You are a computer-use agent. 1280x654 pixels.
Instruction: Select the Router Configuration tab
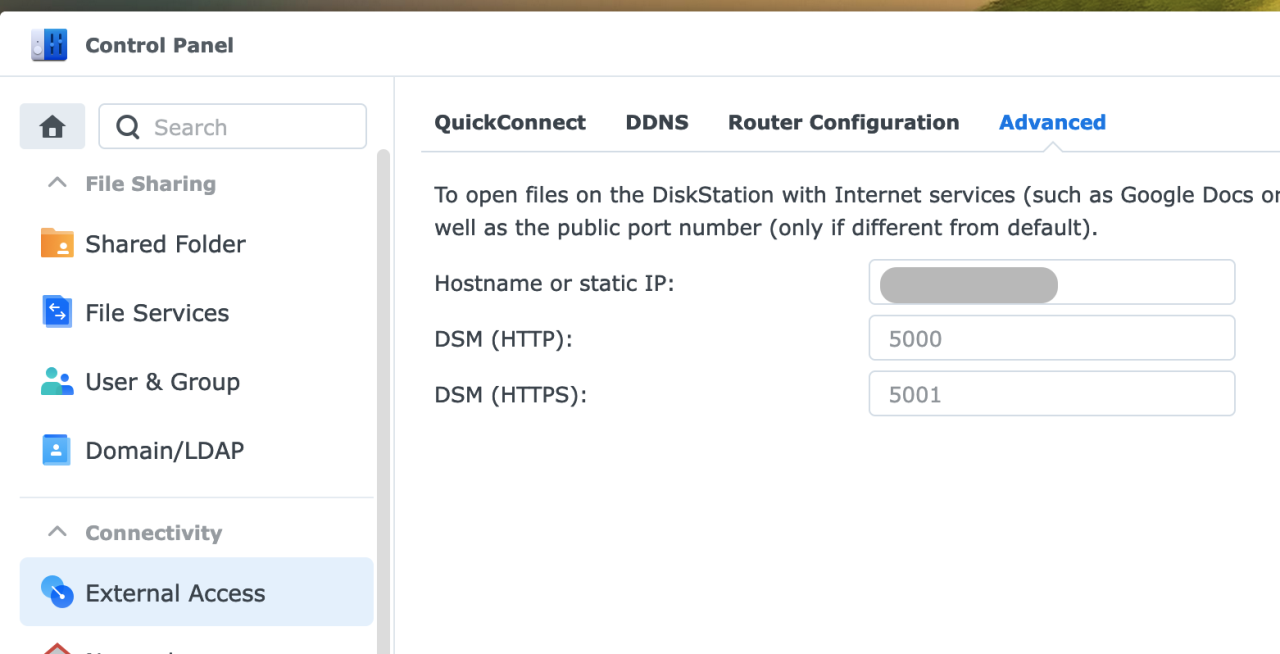(x=843, y=122)
